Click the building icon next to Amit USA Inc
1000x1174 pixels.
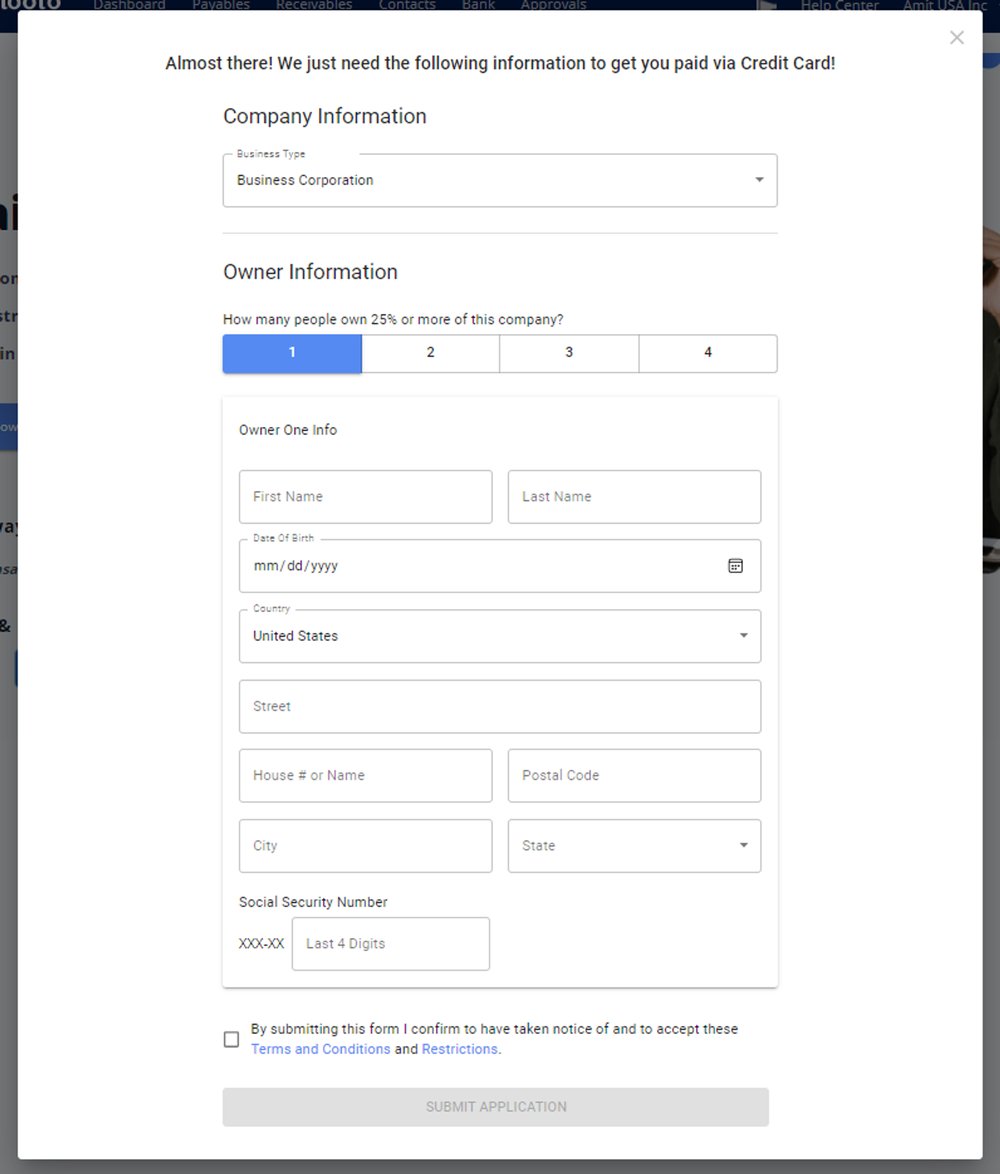[766, 6]
